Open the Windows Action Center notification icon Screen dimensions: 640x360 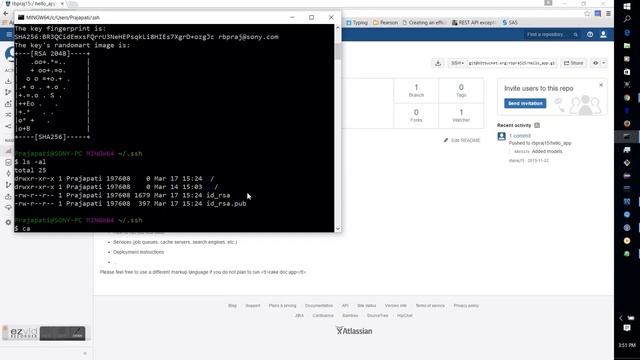[627, 328]
